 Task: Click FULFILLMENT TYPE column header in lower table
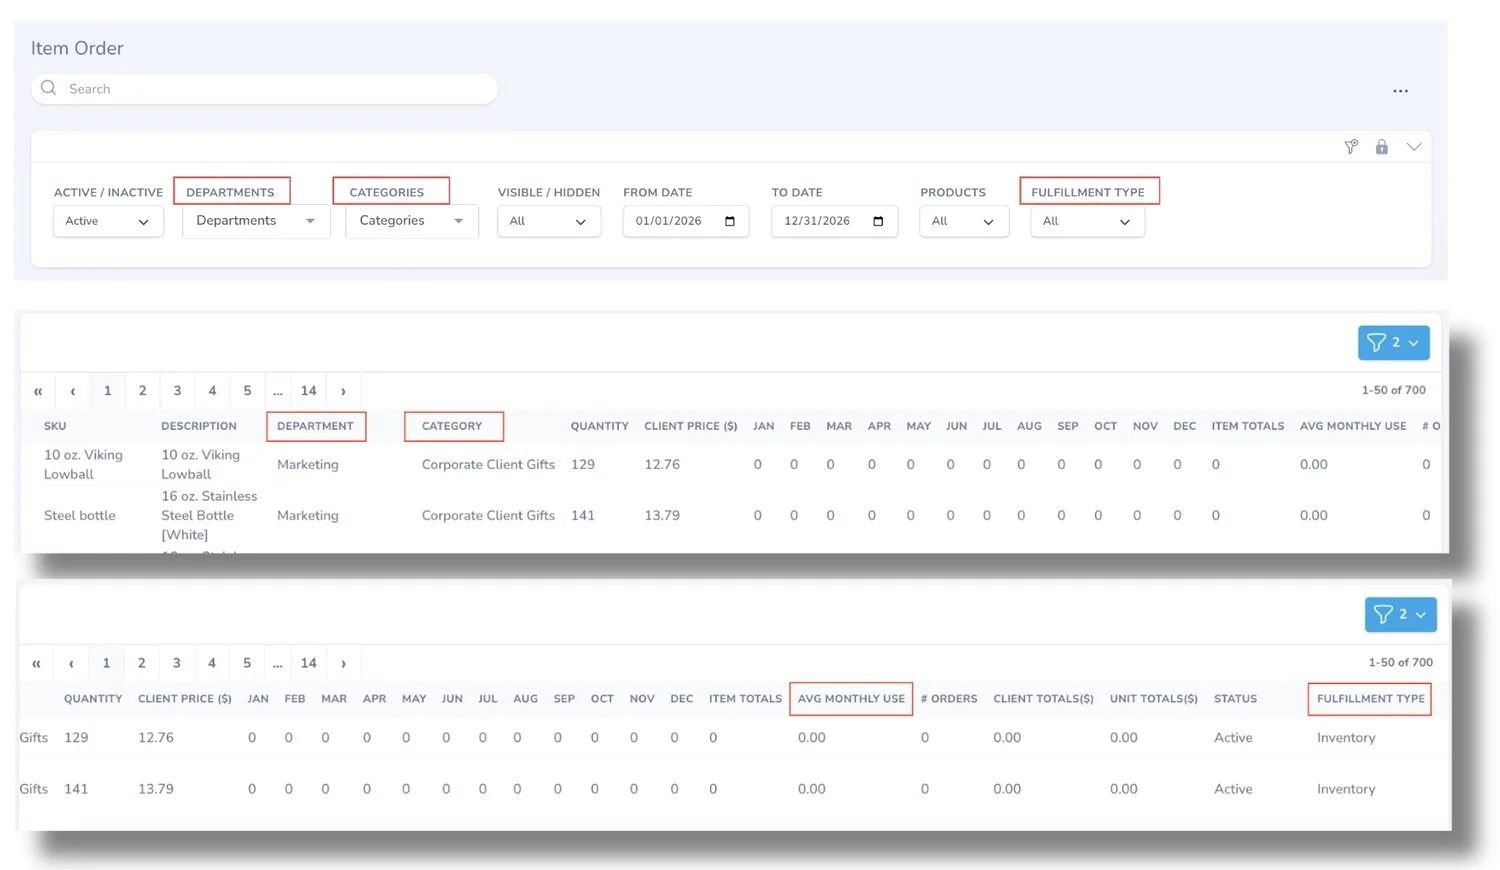tap(1371, 699)
